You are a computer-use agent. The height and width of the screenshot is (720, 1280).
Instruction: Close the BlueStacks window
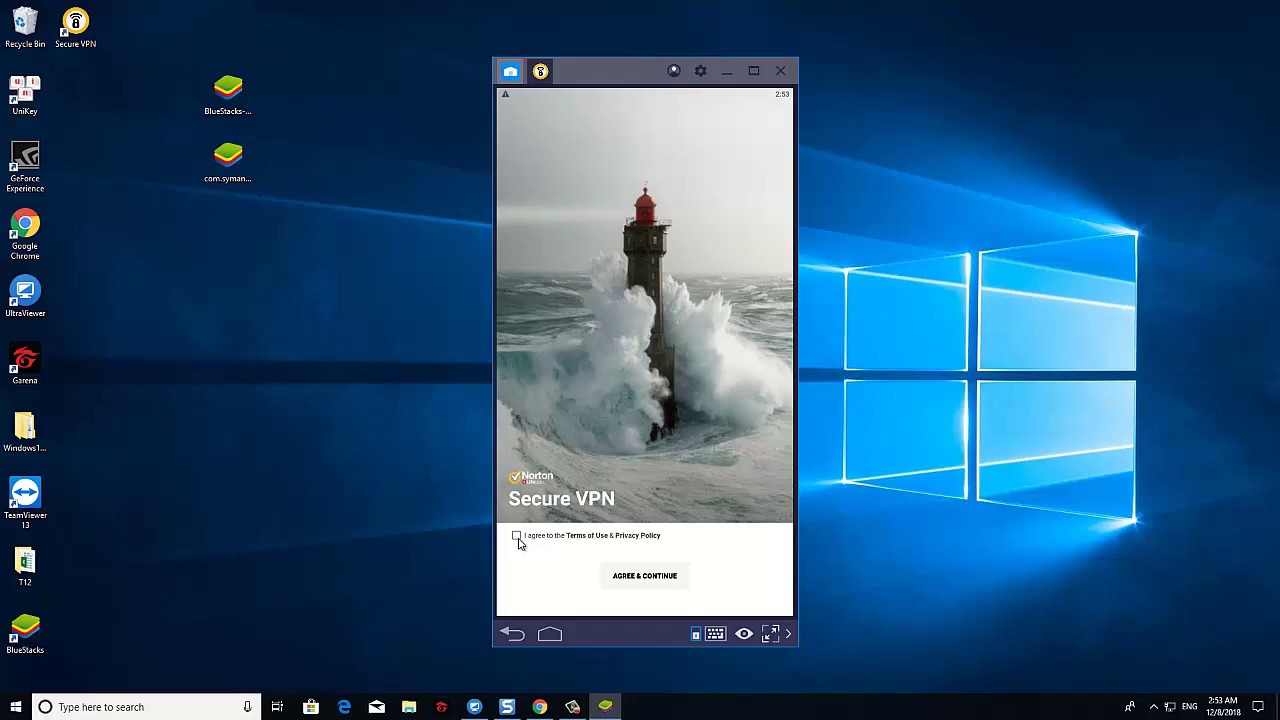click(780, 71)
